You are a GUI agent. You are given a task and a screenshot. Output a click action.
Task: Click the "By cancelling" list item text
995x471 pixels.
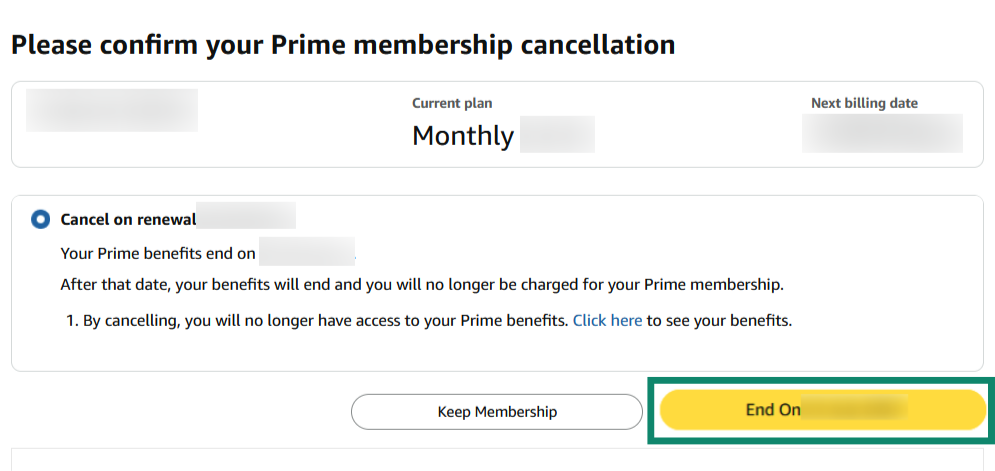325,321
